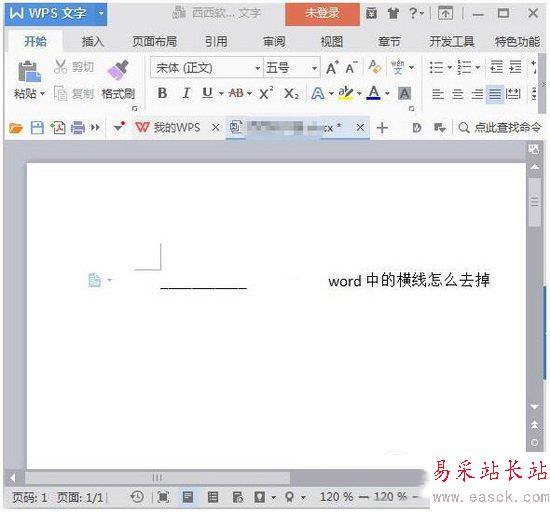This screenshot has width=550, height=512.
Task: Open underline style dropdown arrow
Action: tap(221, 94)
